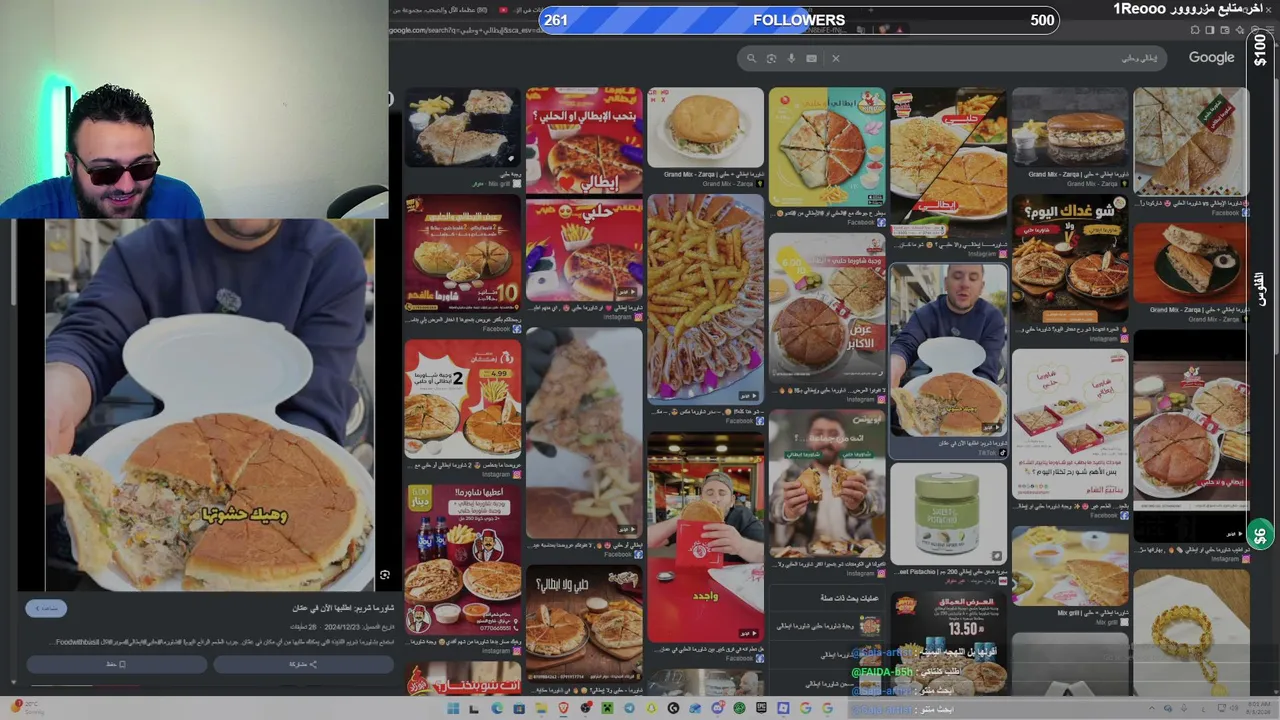Click the Lens icon on the preview image corner
Image resolution: width=1280 pixels, height=720 pixels.
(384, 575)
